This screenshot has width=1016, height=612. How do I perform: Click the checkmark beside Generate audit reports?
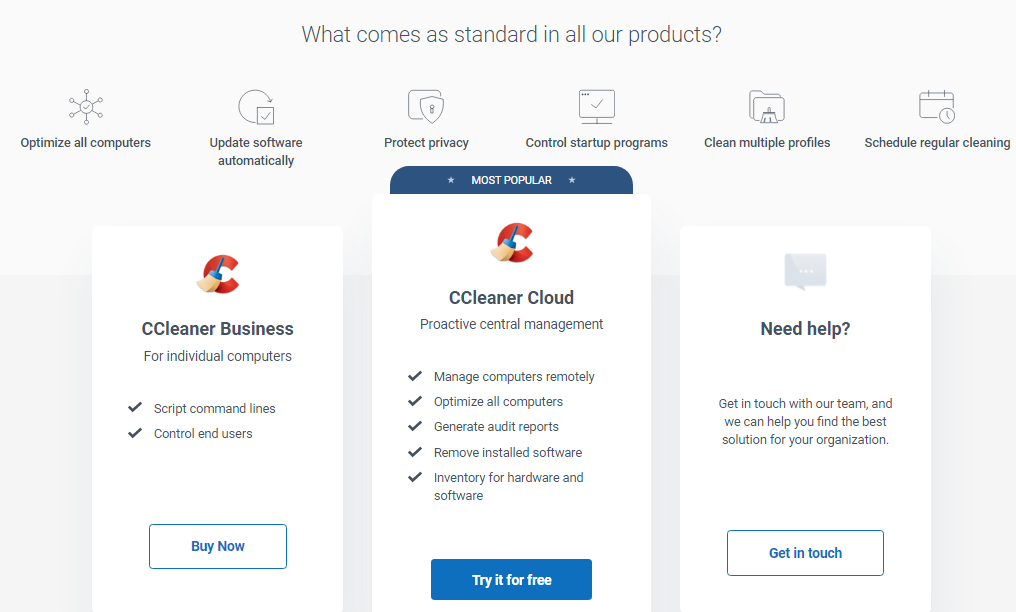click(415, 427)
